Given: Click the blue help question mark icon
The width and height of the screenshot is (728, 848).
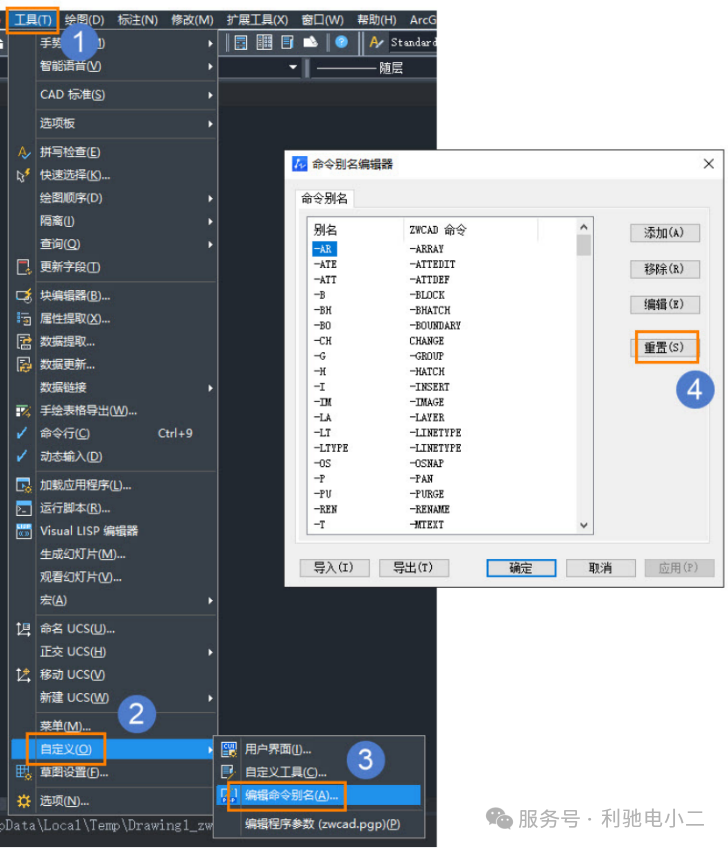Looking at the screenshot, I should (341, 42).
